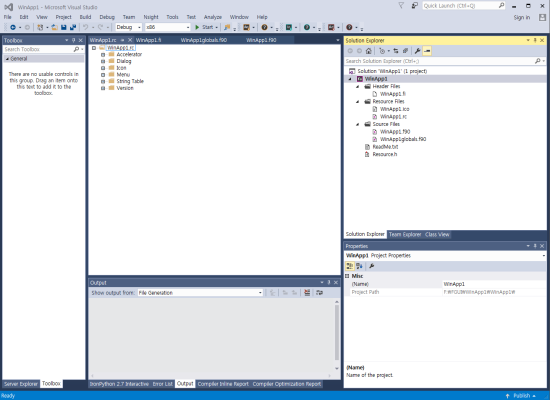Expand the Menu resource folder
The height and width of the screenshot is (400, 550).
click(103, 75)
